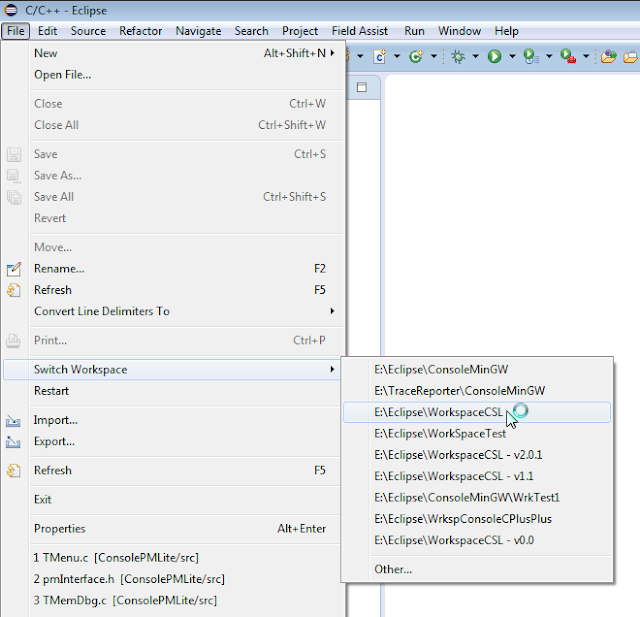Image resolution: width=640 pixels, height=617 pixels.
Task: Select workspace E:\Eclipse\WorkSpaceTest
Action: [x=477, y=434]
